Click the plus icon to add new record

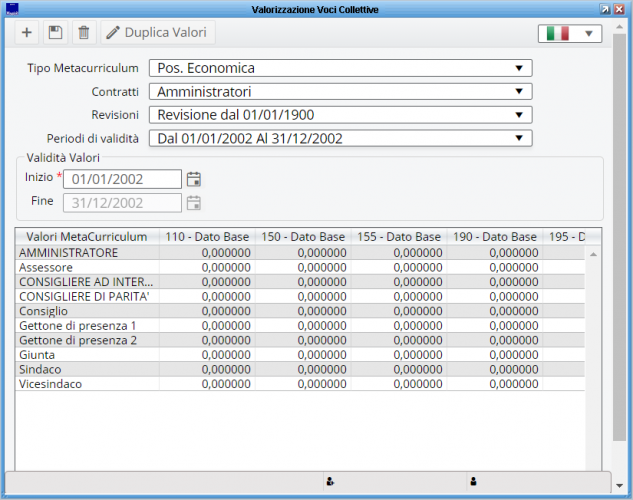[27, 33]
